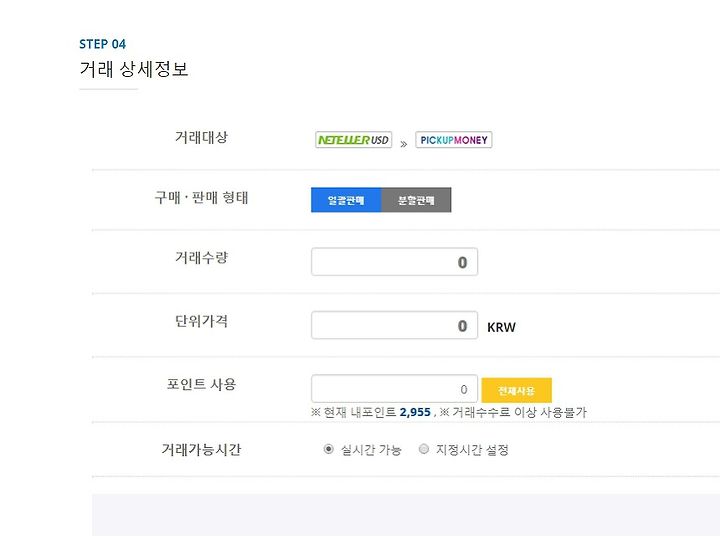Click the 실시간 가능 label text

371,449
